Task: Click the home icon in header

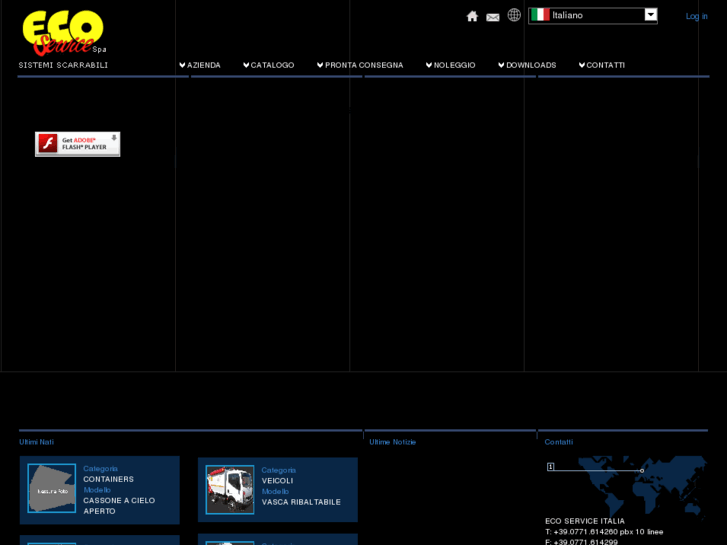Action: pos(472,16)
